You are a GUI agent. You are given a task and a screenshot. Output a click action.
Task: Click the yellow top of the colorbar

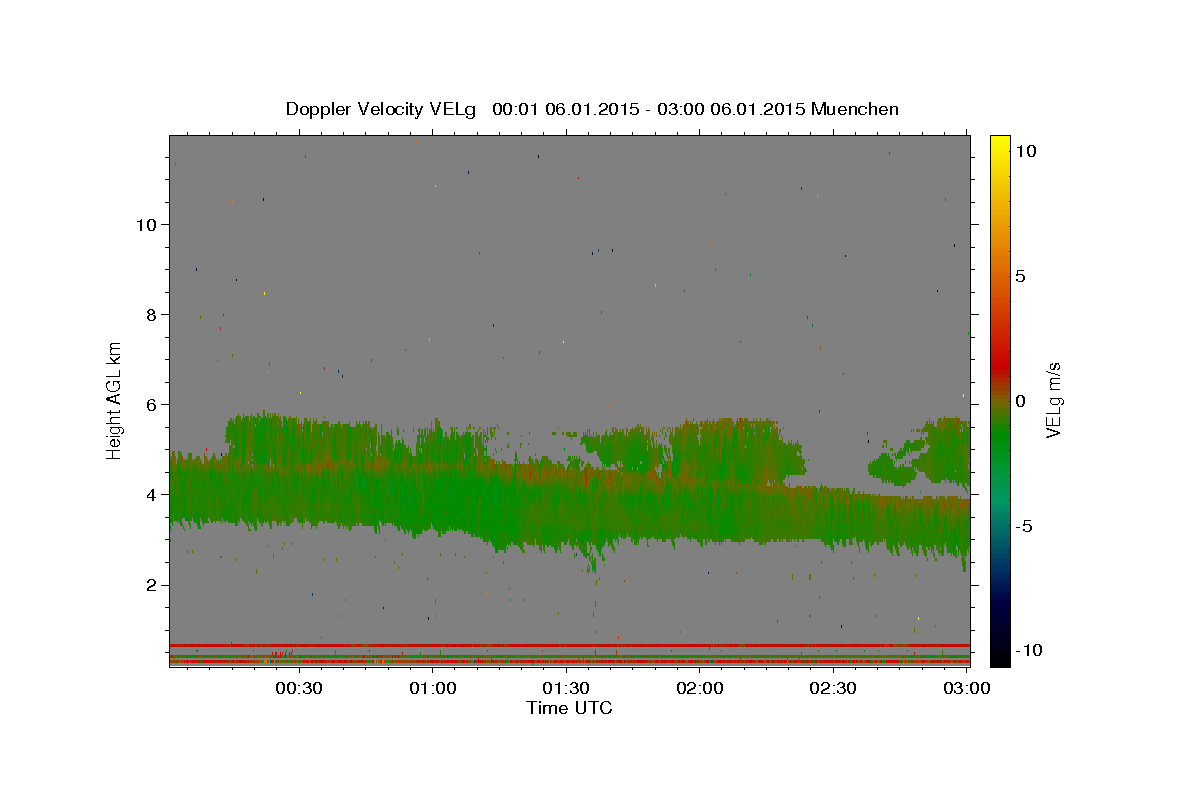[999, 143]
